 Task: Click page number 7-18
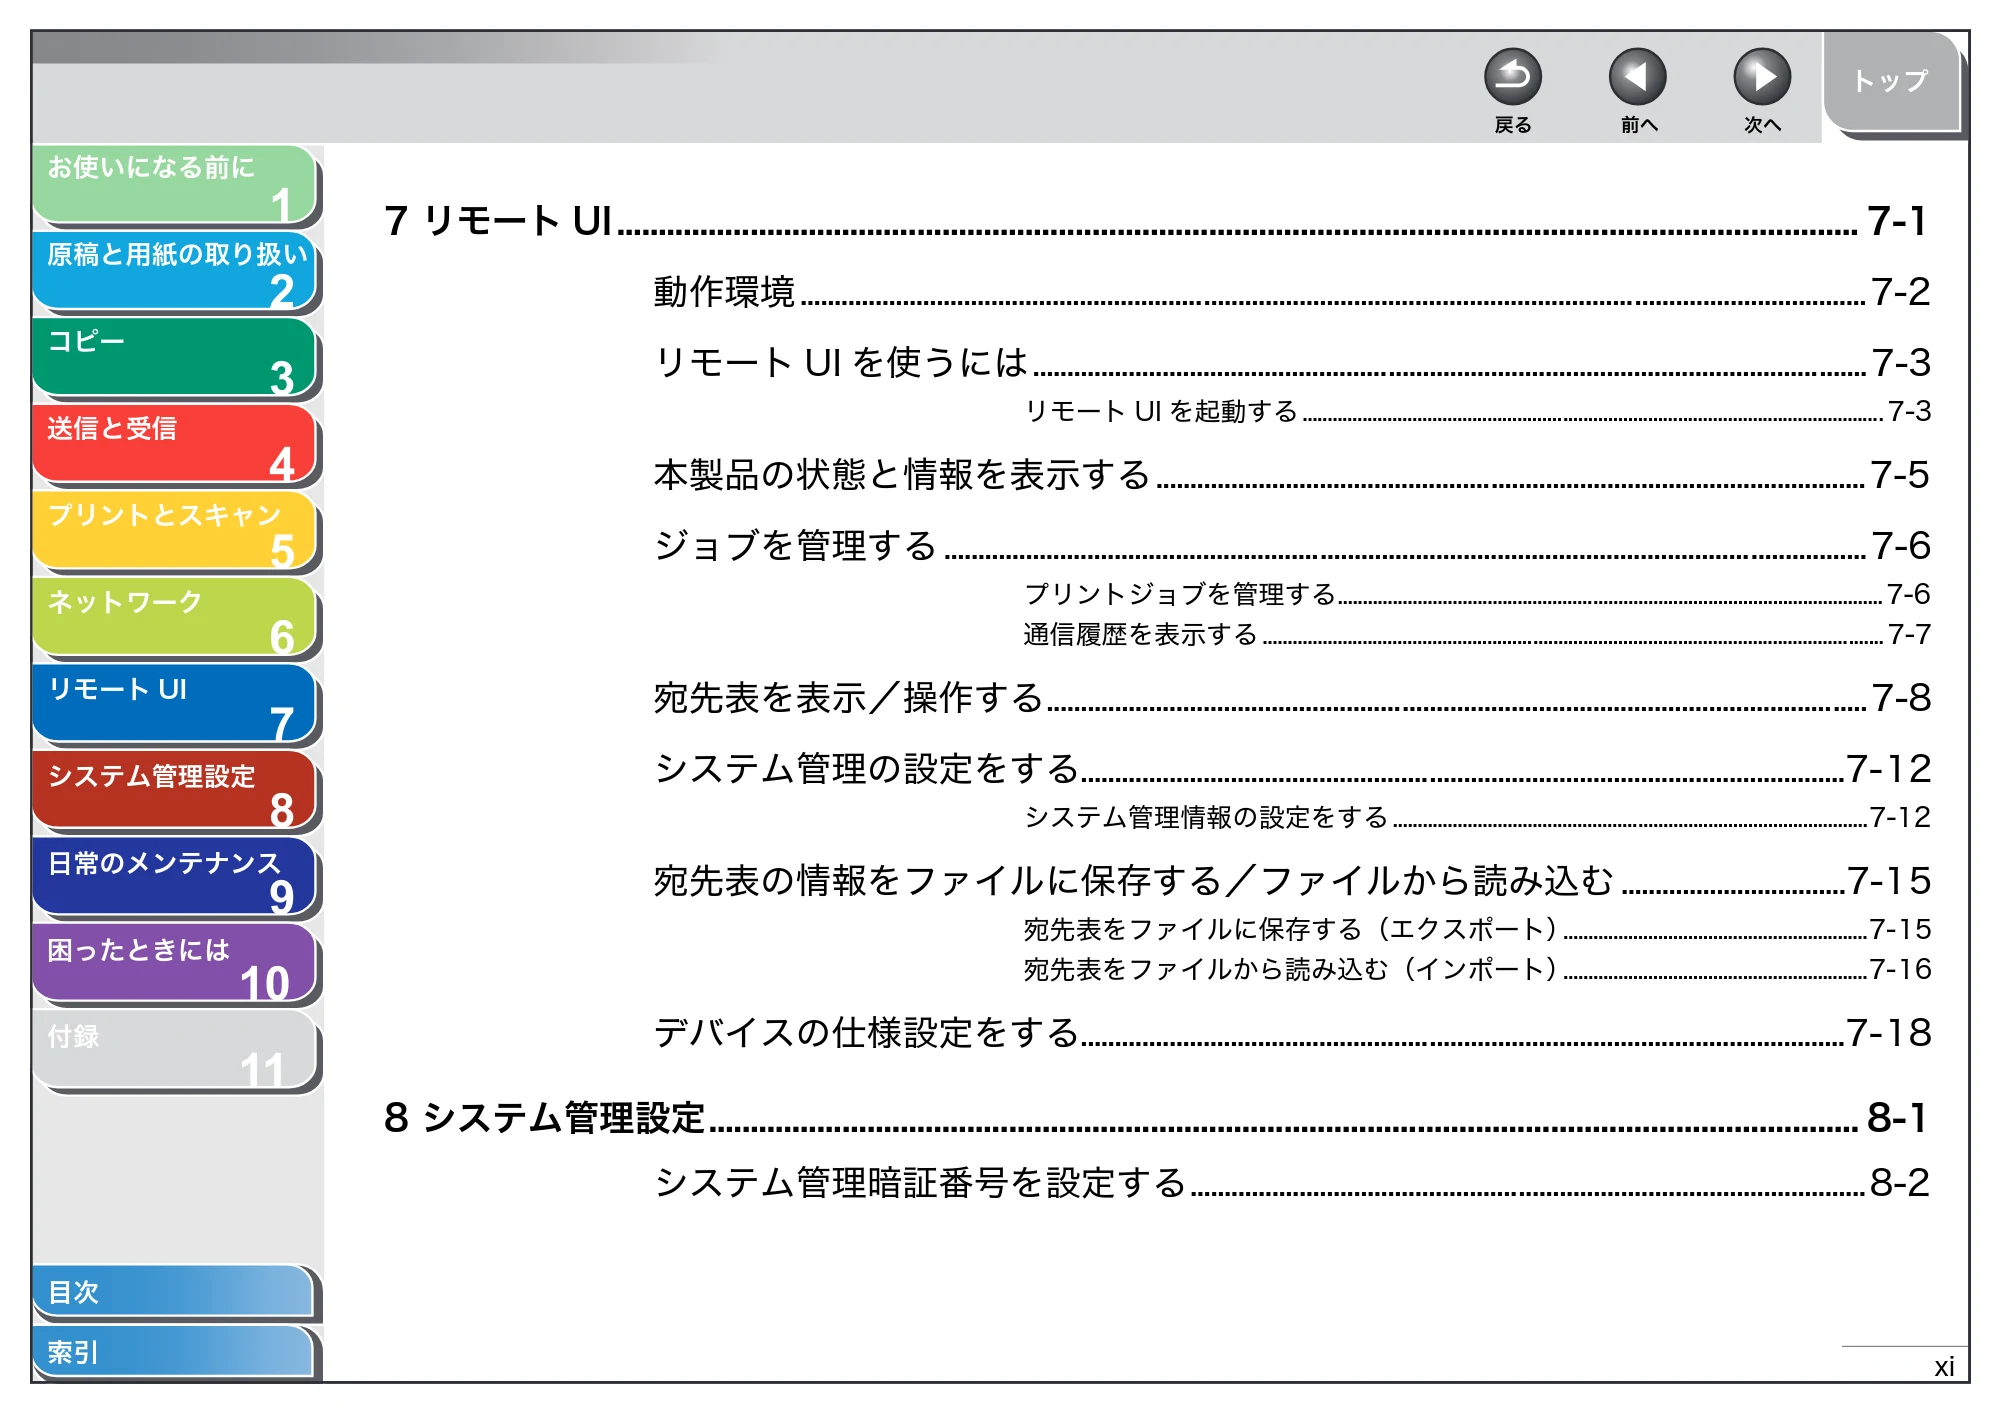[x=1889, y=1033]
